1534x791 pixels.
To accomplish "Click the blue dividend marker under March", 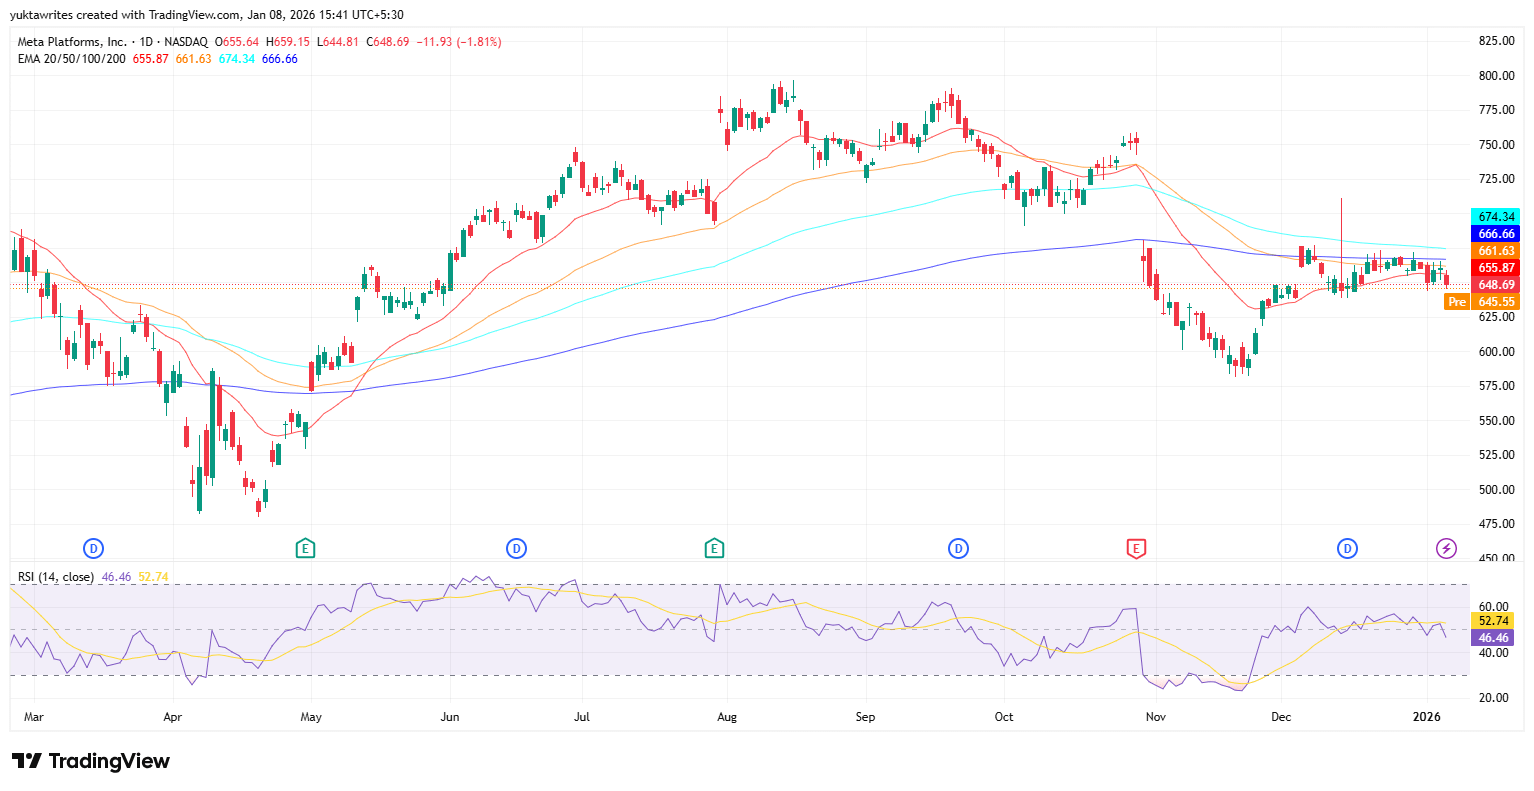I will [x=93, y=548].
